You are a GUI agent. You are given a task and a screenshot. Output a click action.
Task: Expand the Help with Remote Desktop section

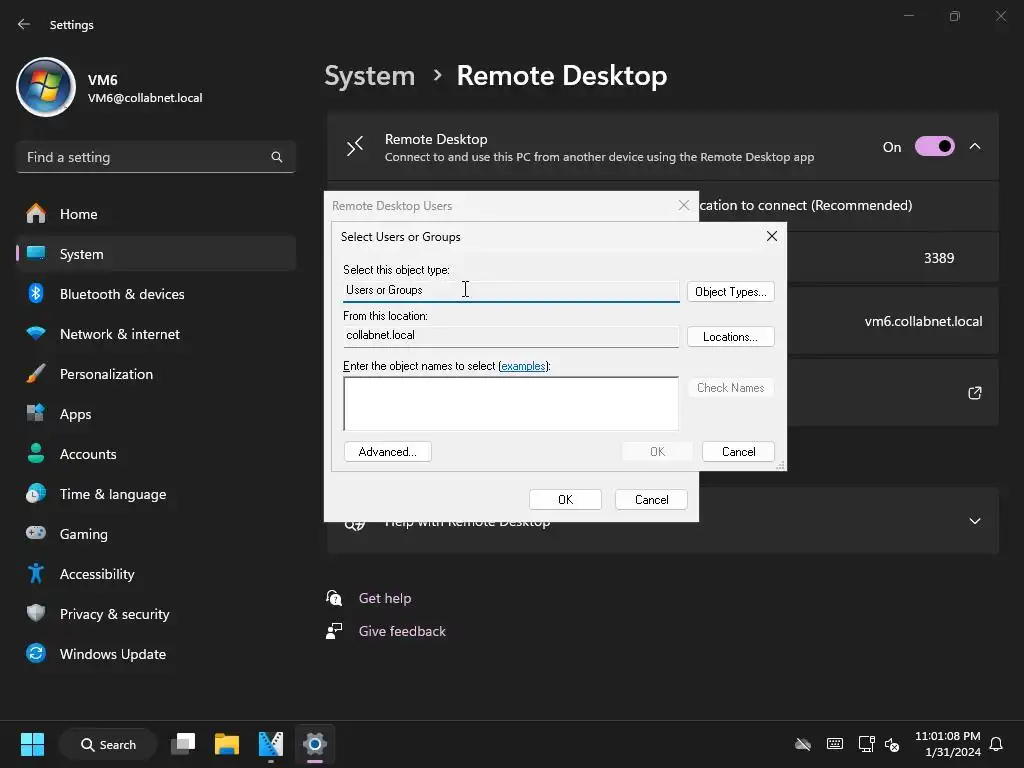coord(975,521)
